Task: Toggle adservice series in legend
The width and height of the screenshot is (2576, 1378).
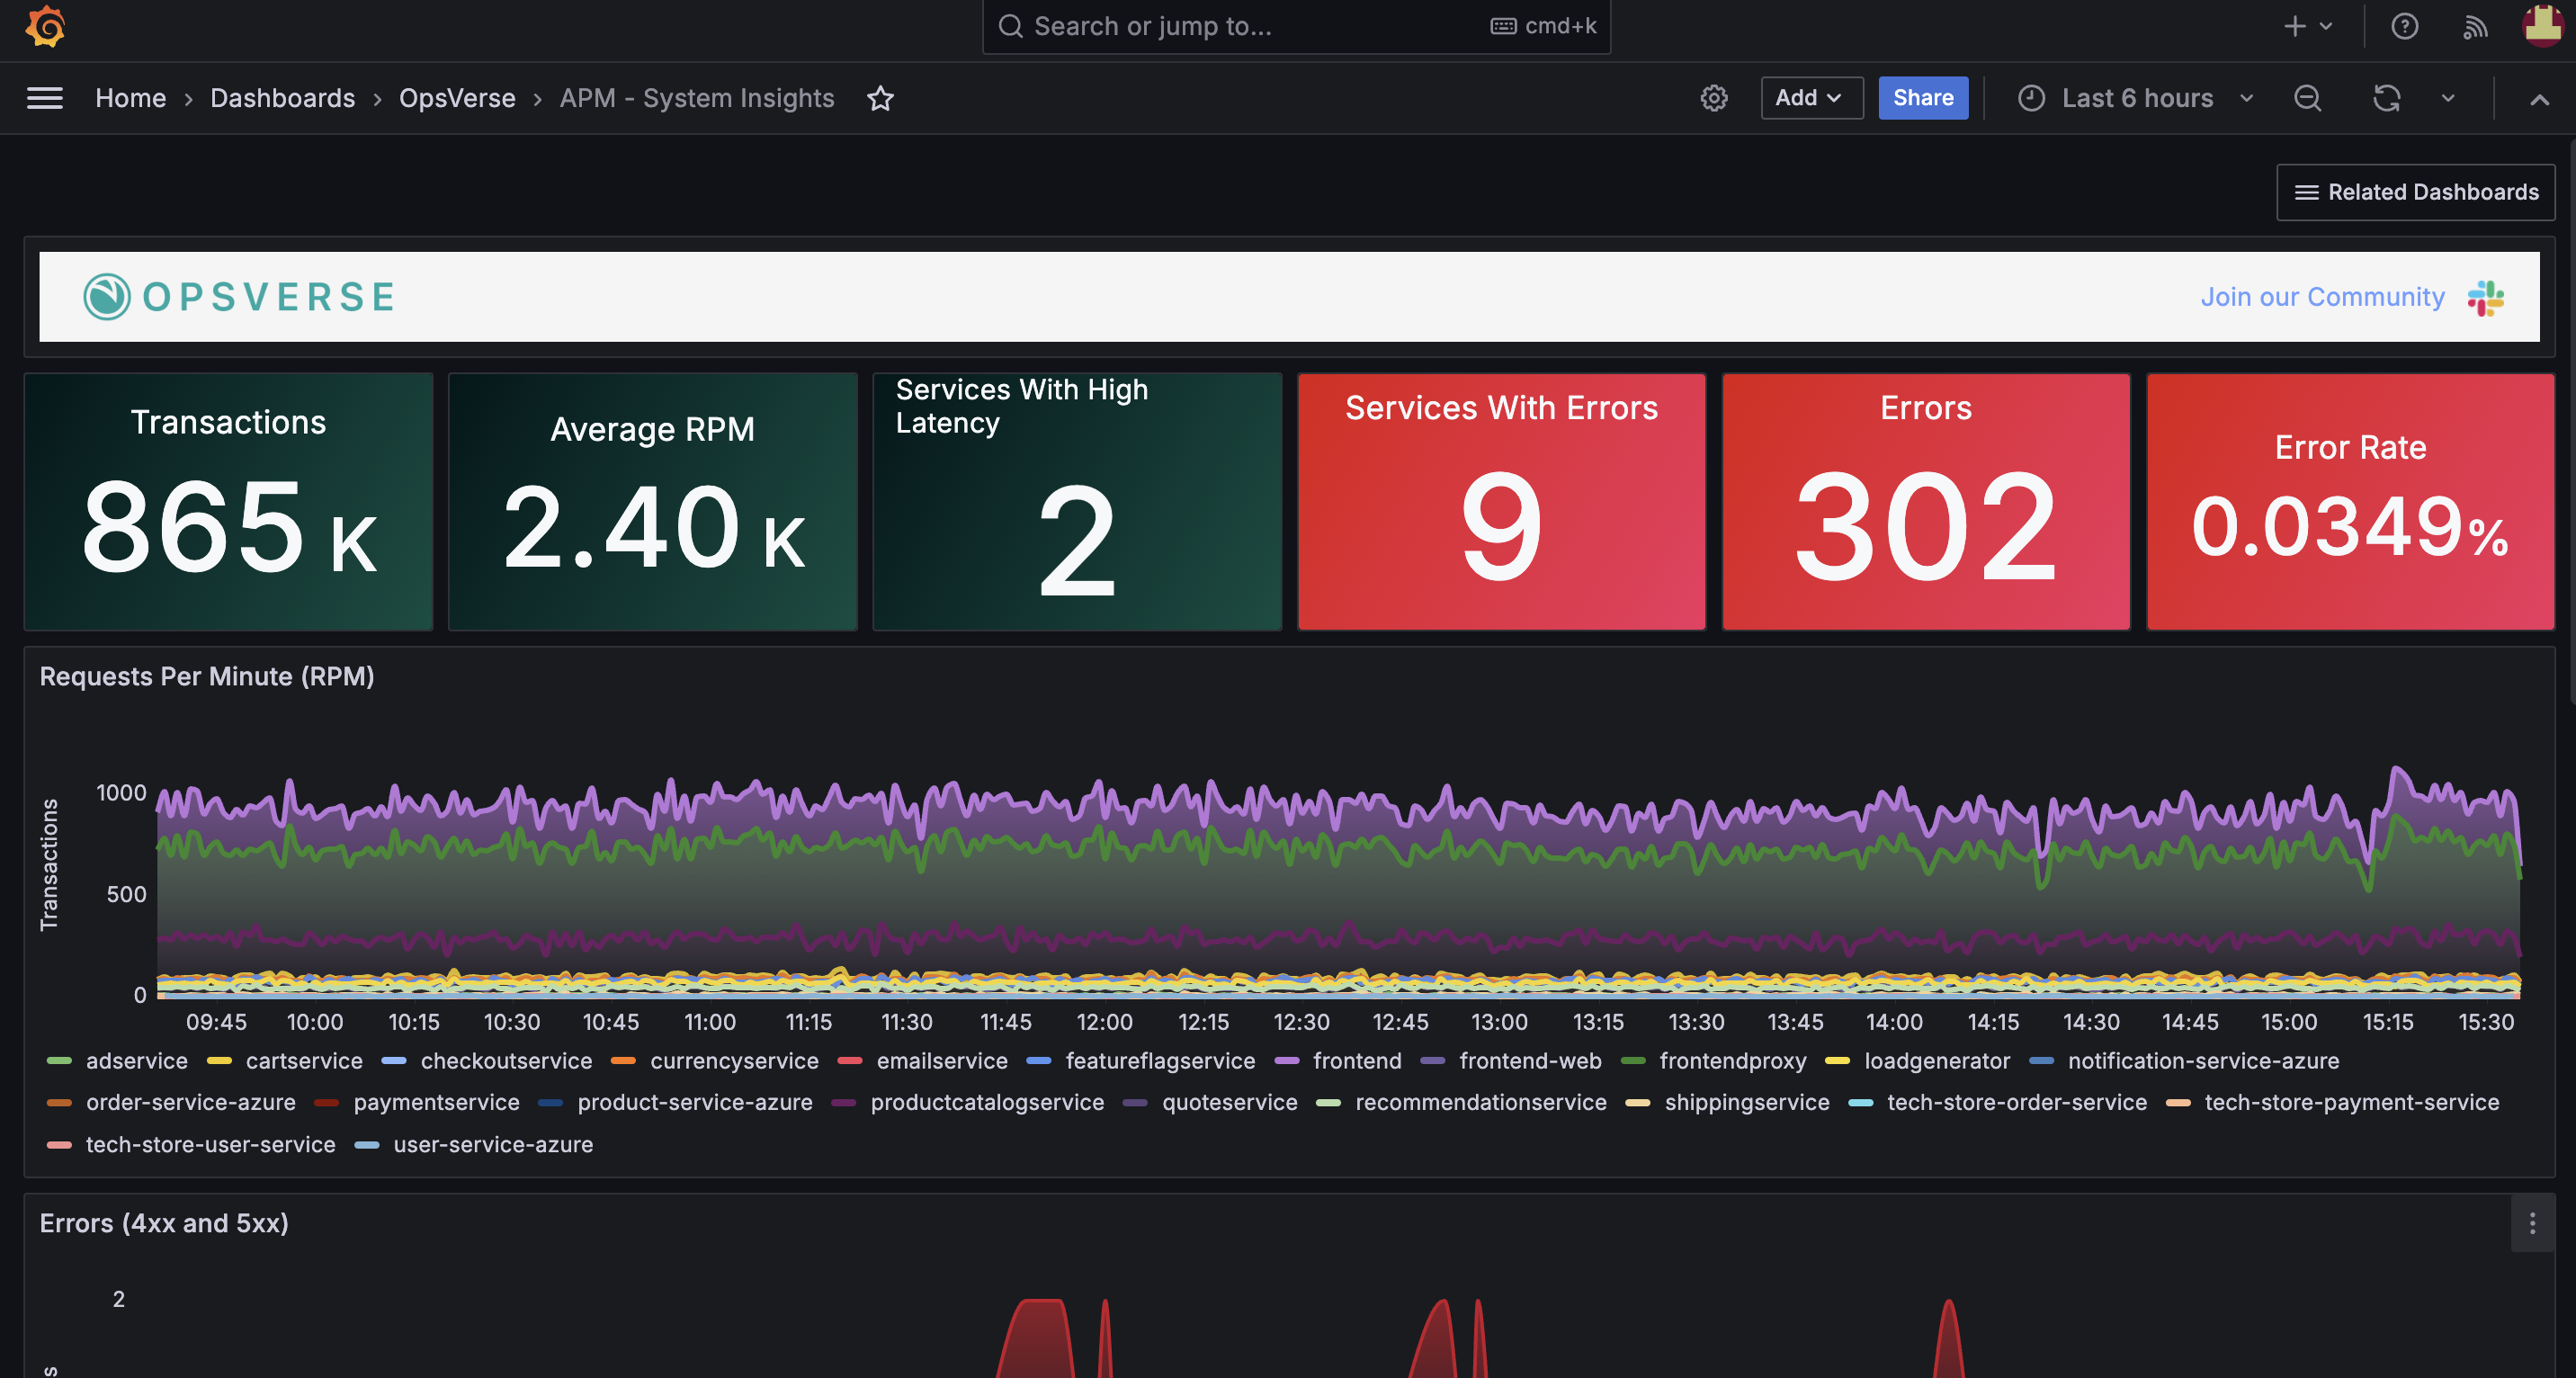Action: (x=136, y=1061)
